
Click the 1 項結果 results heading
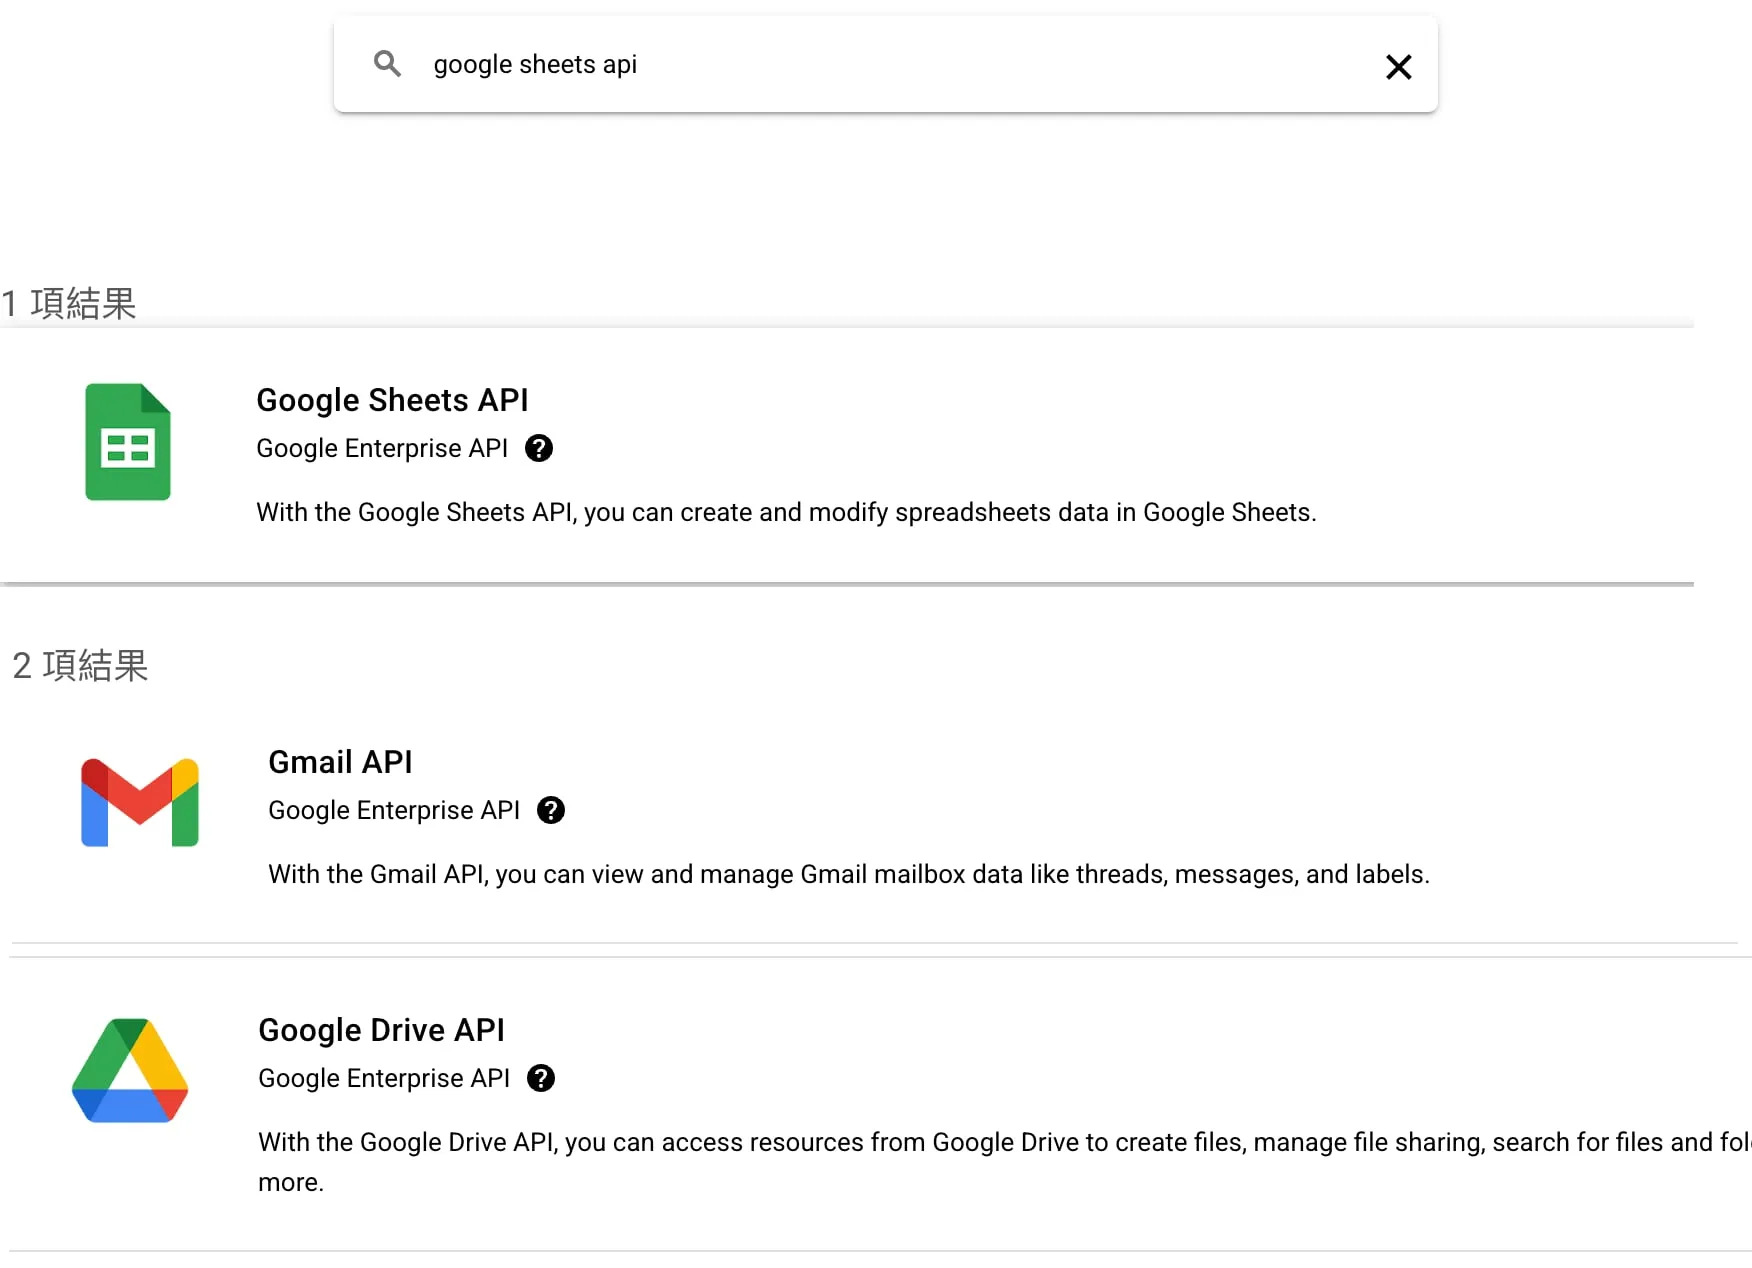69,303
